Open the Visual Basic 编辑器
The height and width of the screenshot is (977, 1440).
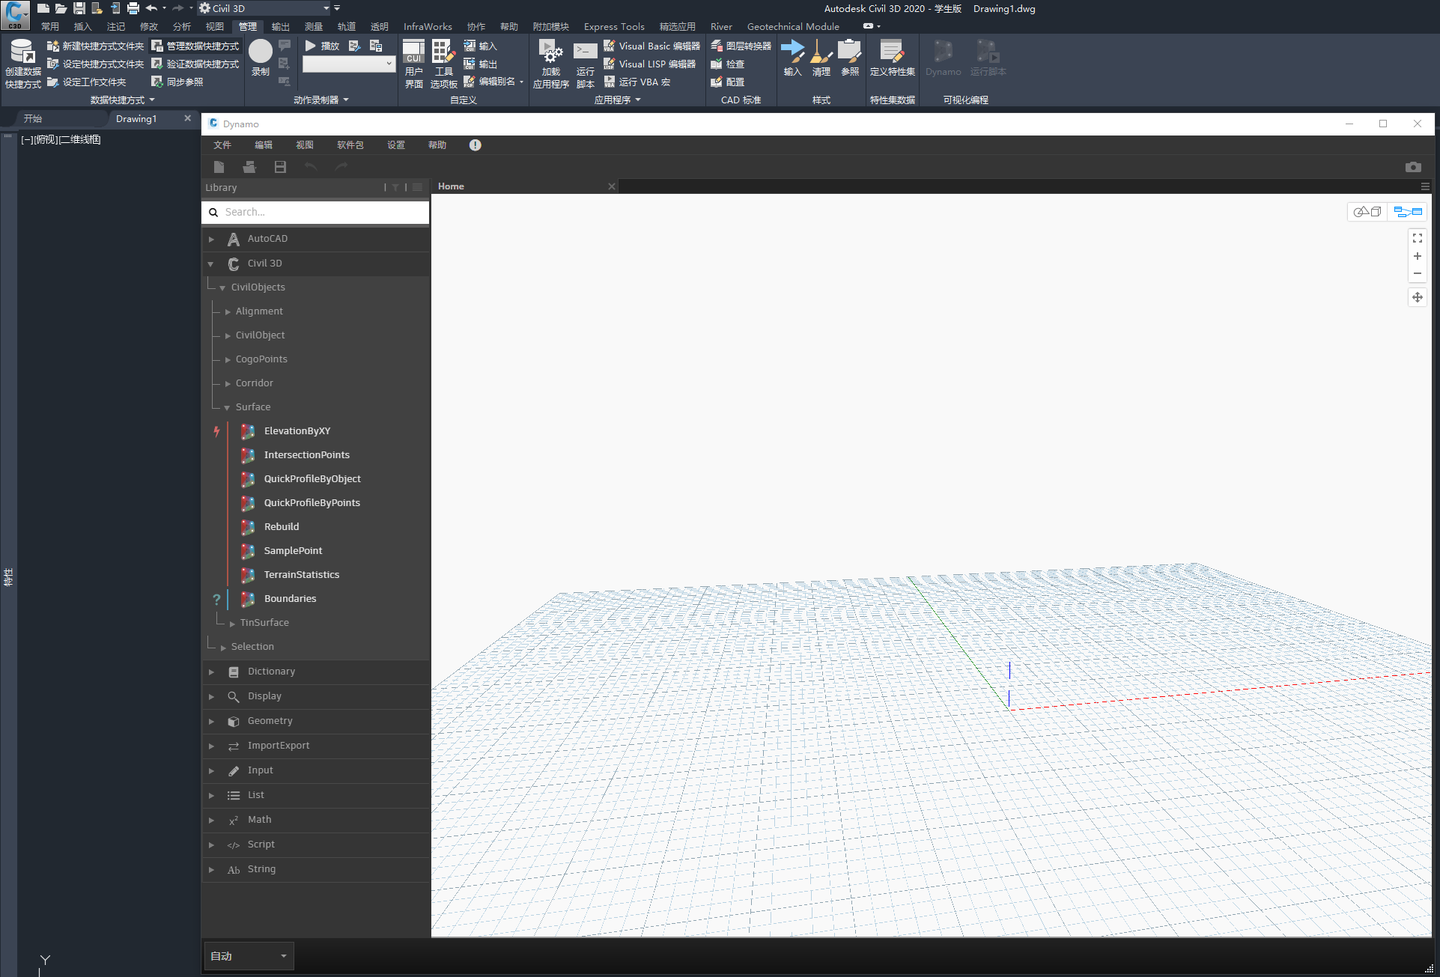click(x=652, y=46)
